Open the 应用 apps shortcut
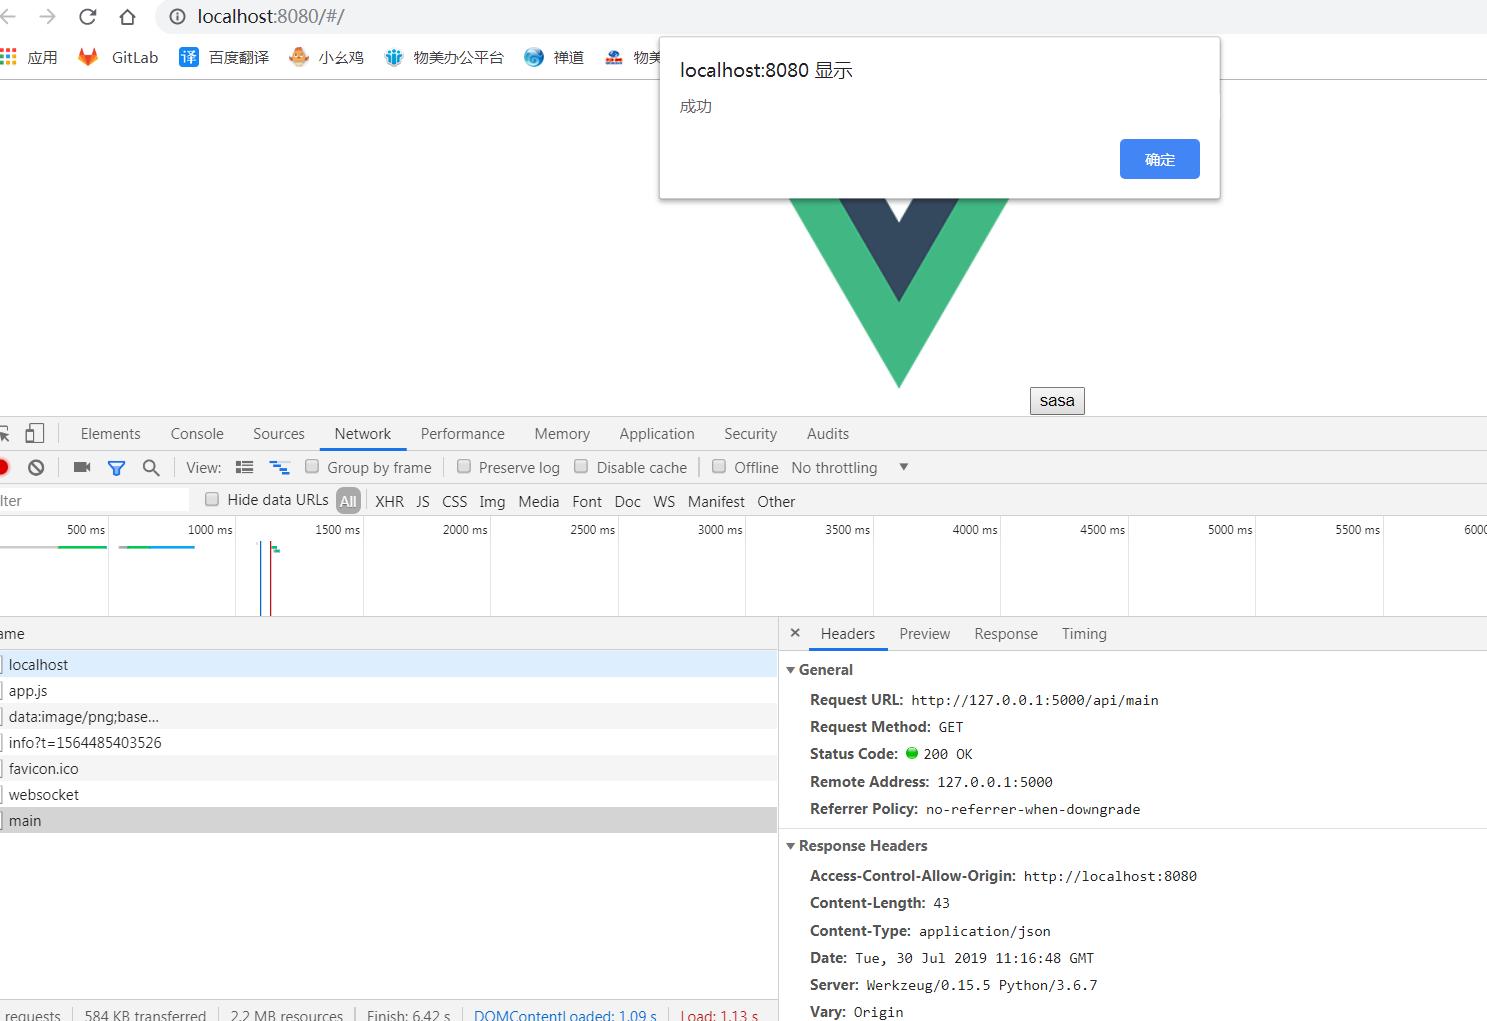Image resolution: width=1487 pixels, height=1021 pixels. 29,57
